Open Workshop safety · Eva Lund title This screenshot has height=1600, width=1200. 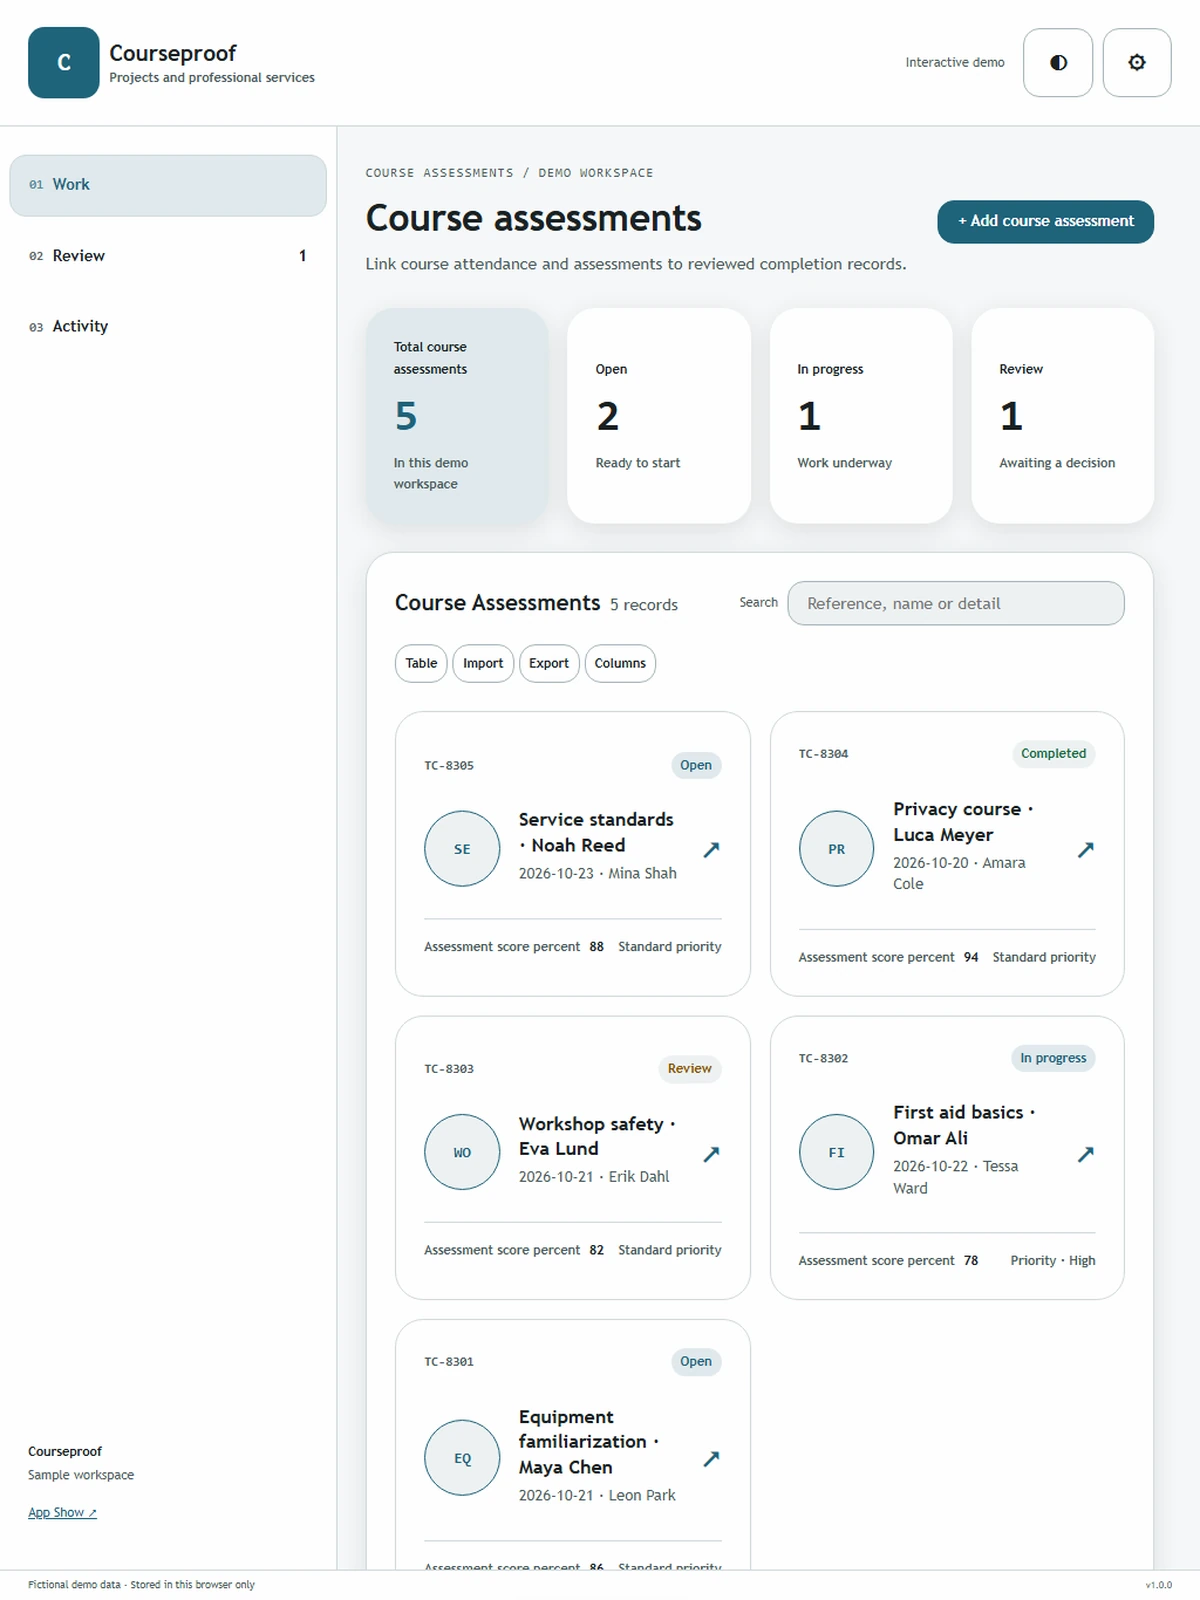597,1136
